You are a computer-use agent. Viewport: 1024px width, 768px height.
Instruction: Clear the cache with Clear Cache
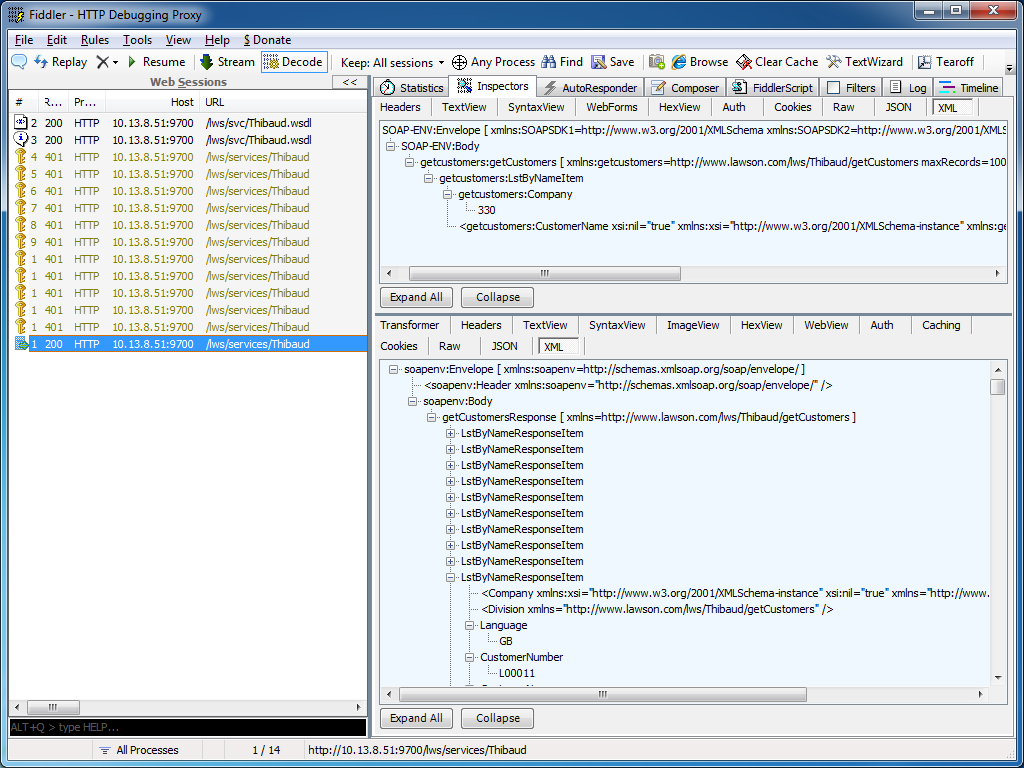pyautogui.click(x=777, y=62)
